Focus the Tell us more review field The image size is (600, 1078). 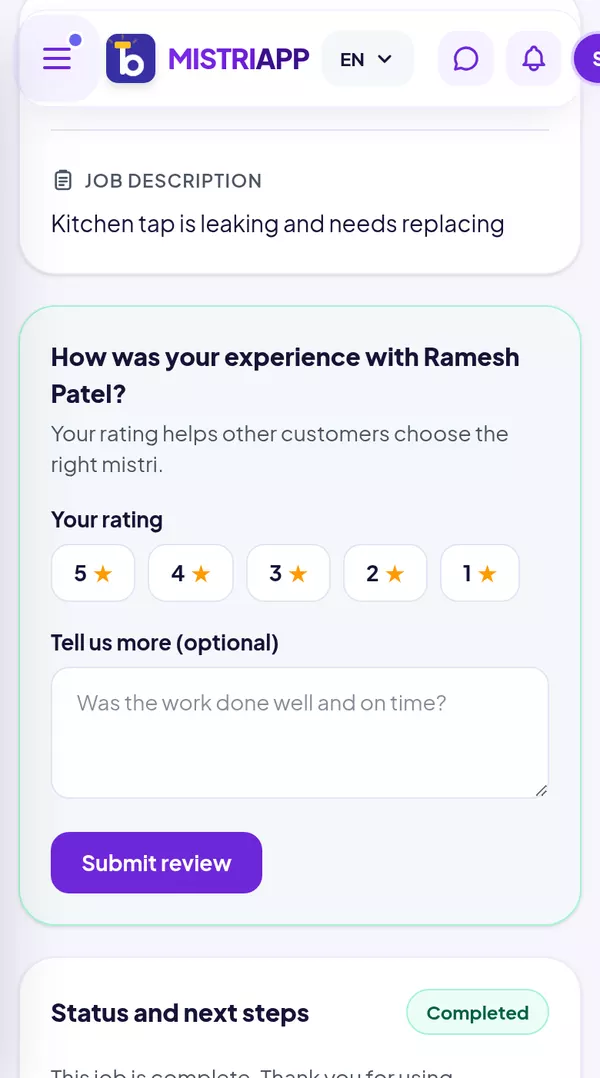[300, 732]
